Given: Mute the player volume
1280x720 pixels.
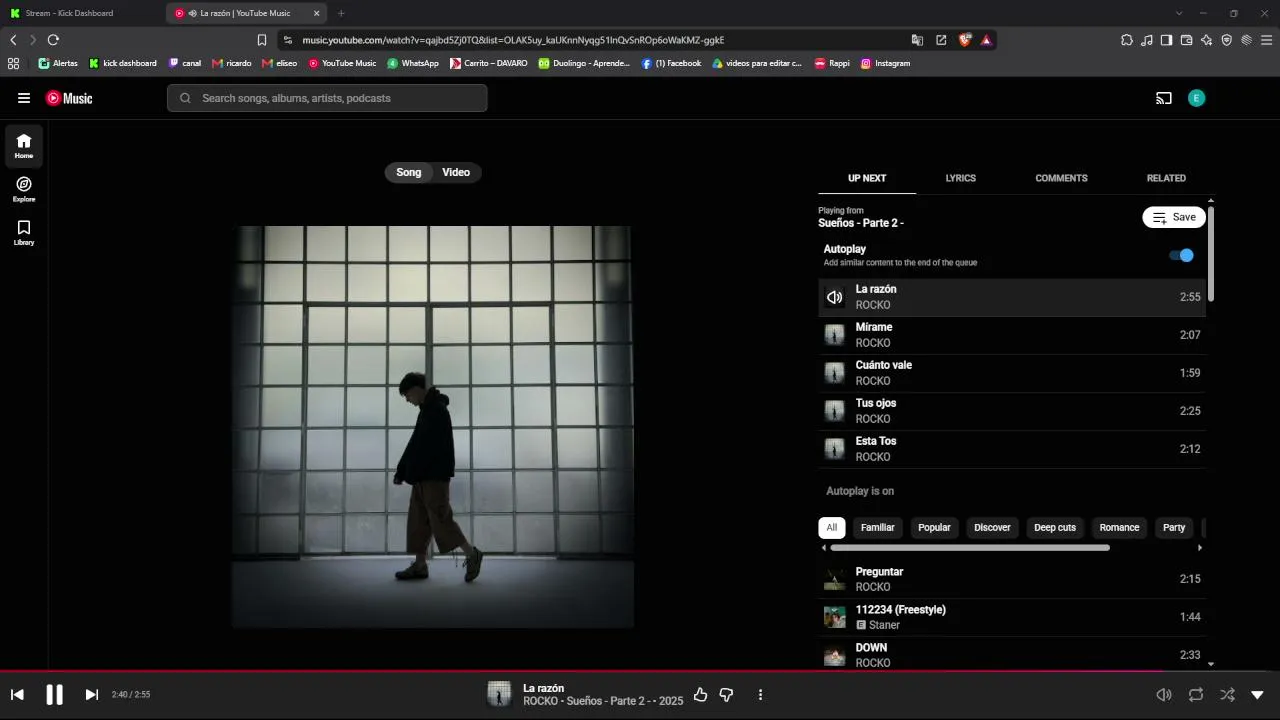Looking at the screenshot, I should (x=1164, y=695).
